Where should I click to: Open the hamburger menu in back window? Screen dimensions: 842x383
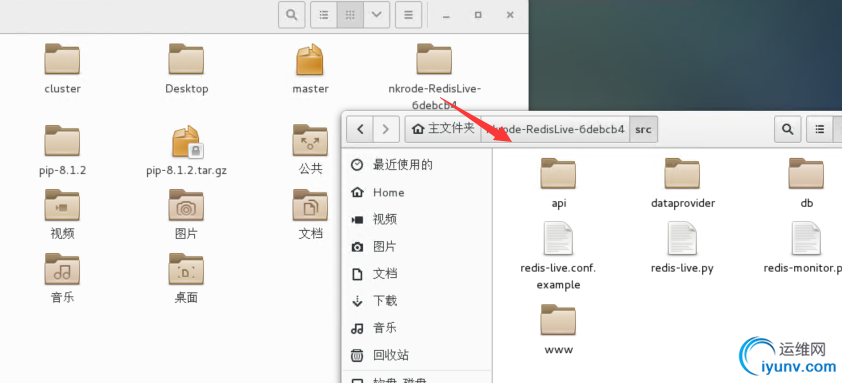point(408,15)
